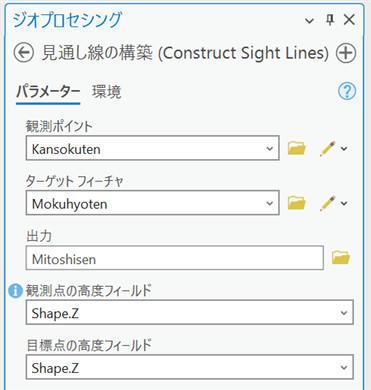Image resolution: width=371 pixels, height=390 pixels.
Task: Click pencil edit icon next to Mokuhyoten
Action: click(x=327, y=203)
